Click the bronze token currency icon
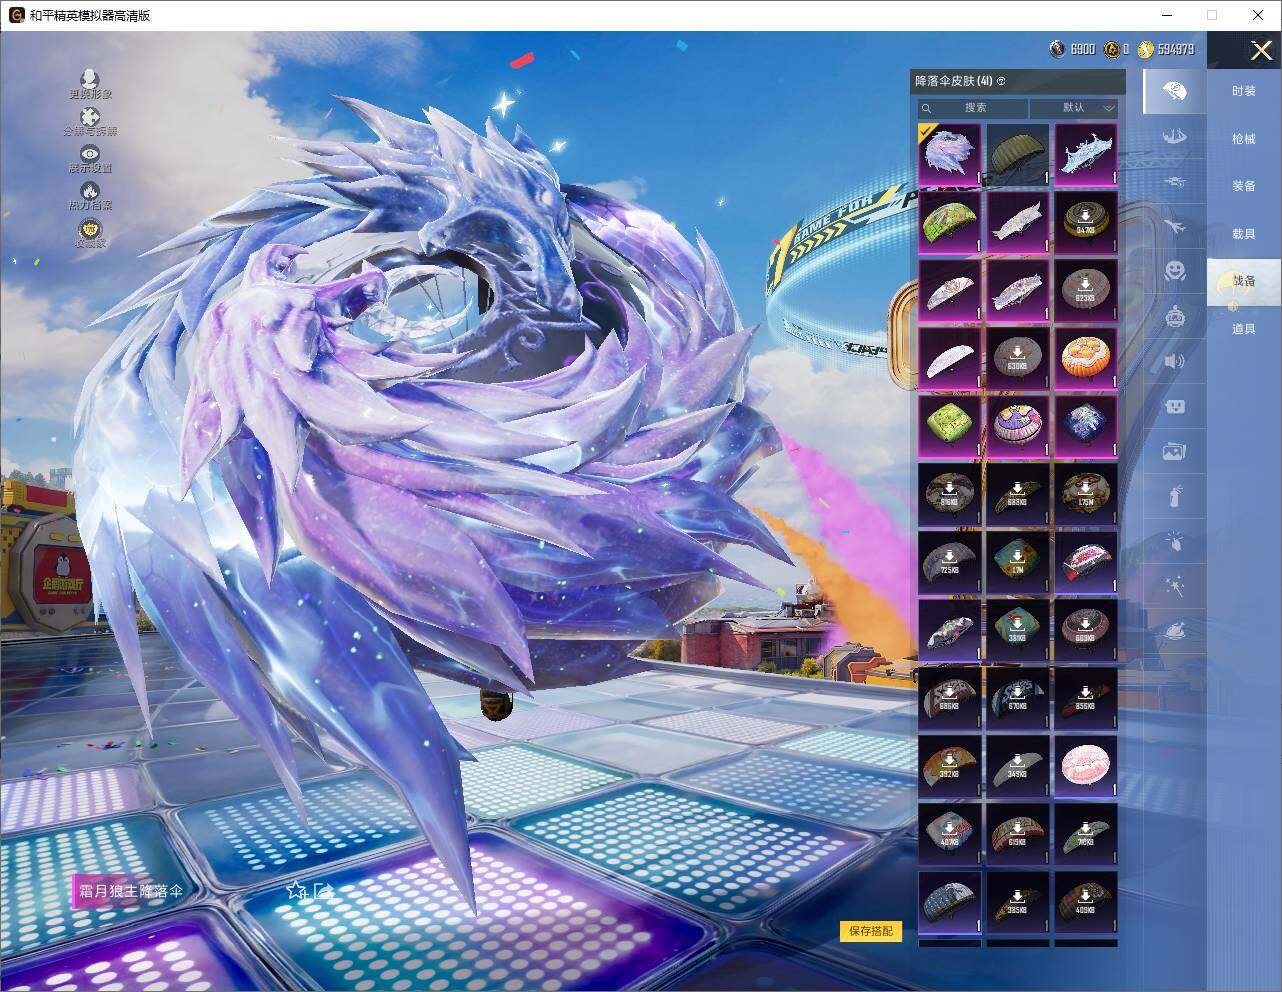 (1110, 49)
